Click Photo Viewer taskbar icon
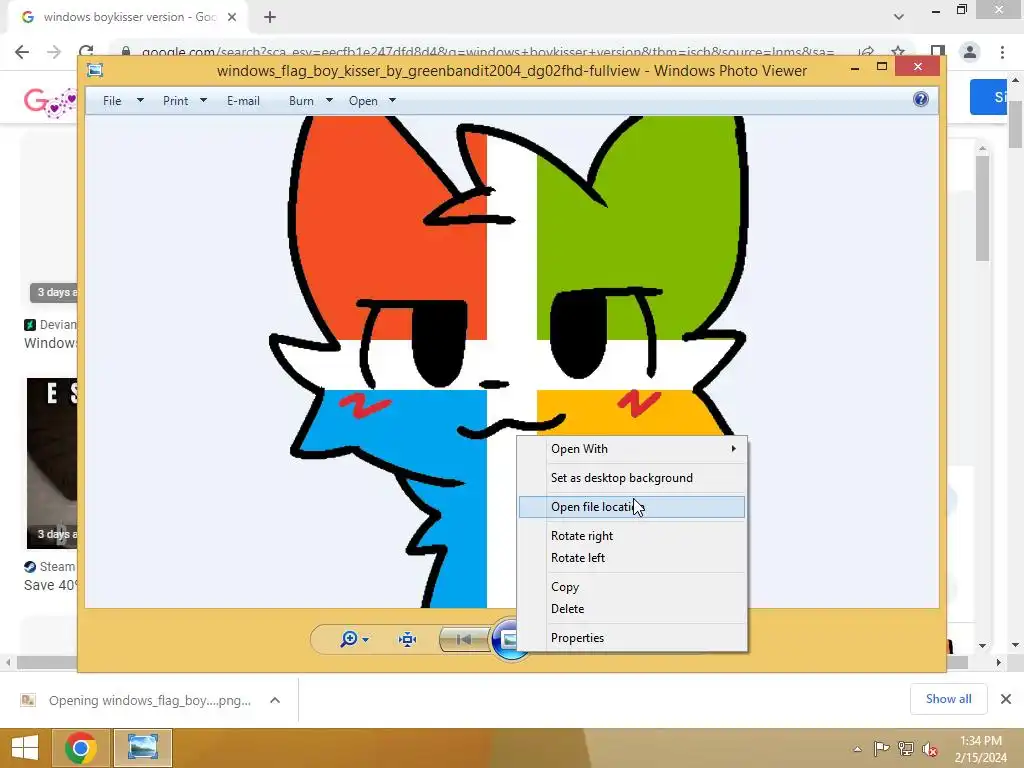The height and width of the screenshot is (768, 1024). pyautogui.click(x=143, y=748)
